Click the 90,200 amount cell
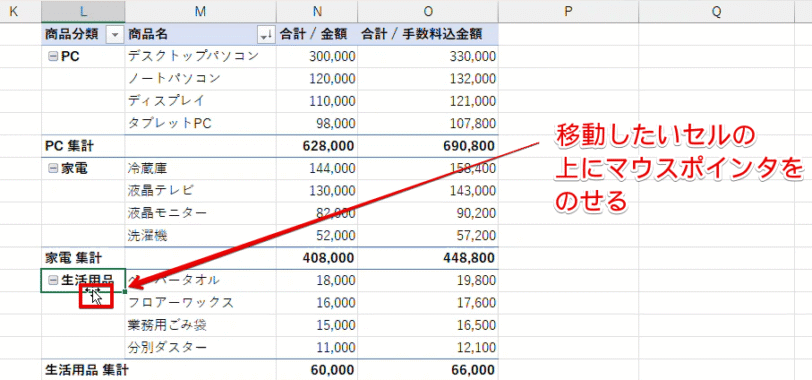 [428, 213]
